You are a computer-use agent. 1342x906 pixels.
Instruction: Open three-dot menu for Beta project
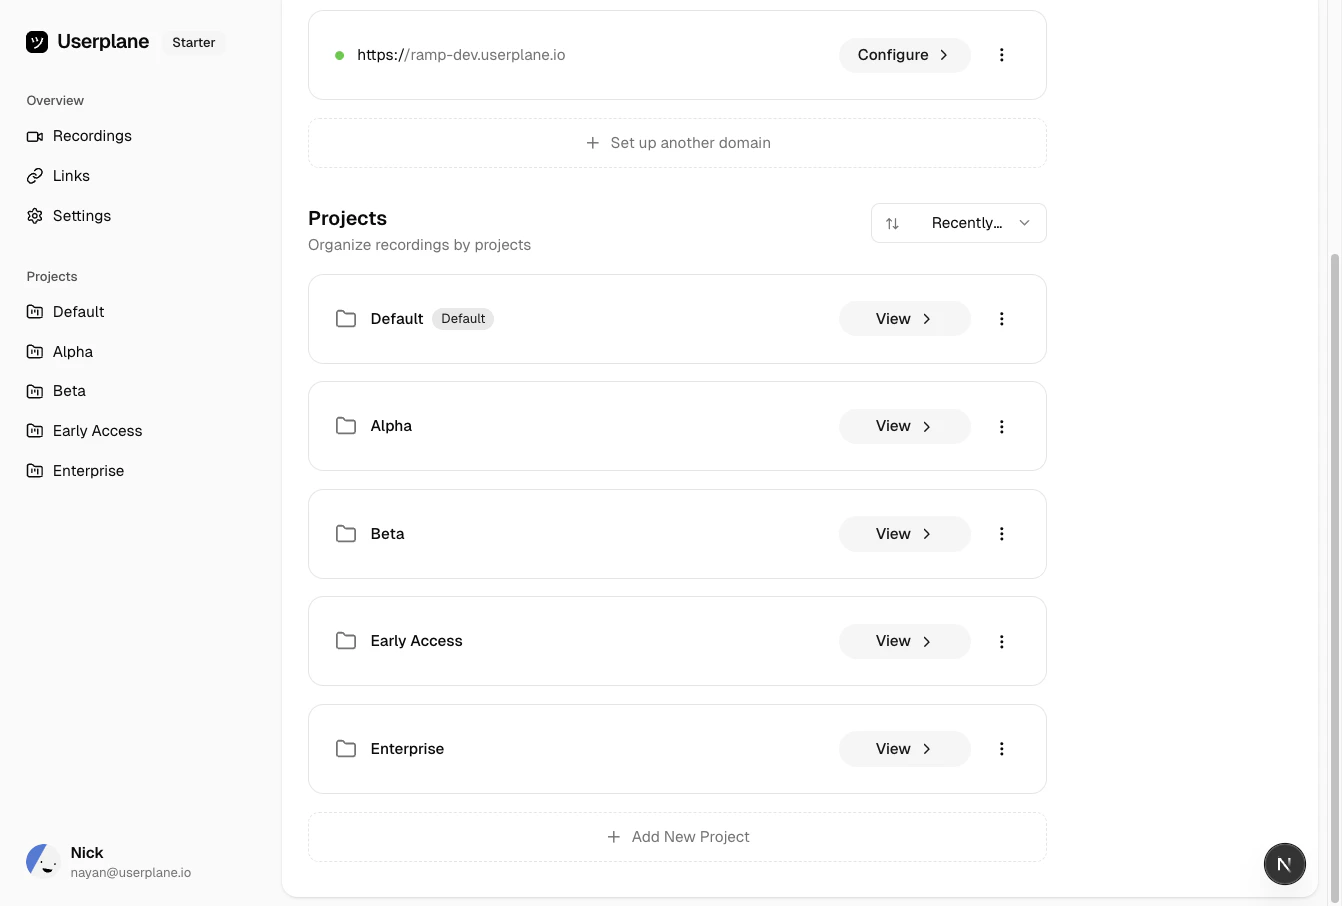1001,534
